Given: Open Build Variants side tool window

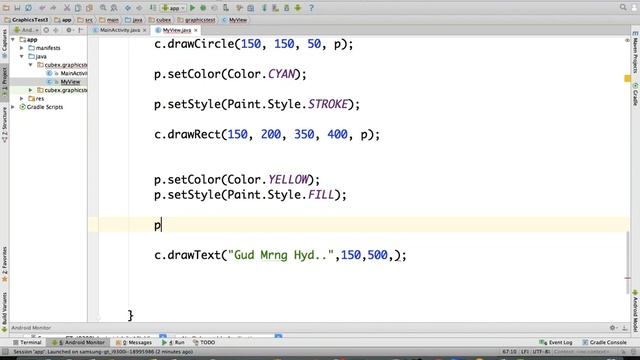Looking at the screenshot, I should click(x=4, y=311).
